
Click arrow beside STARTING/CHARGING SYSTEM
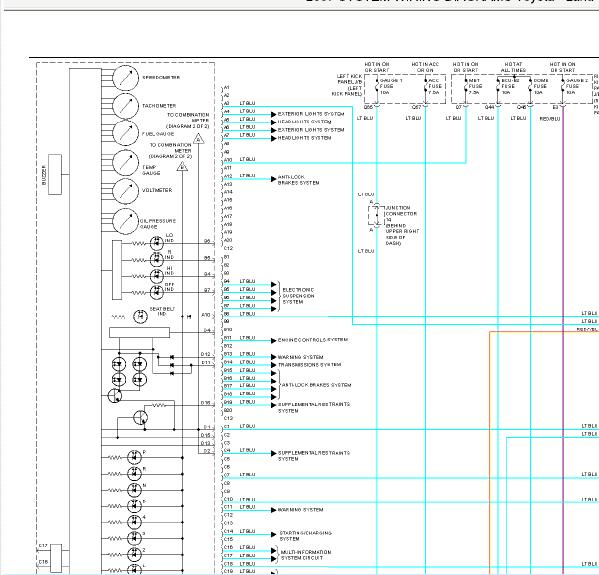click(x=274, y=535)
